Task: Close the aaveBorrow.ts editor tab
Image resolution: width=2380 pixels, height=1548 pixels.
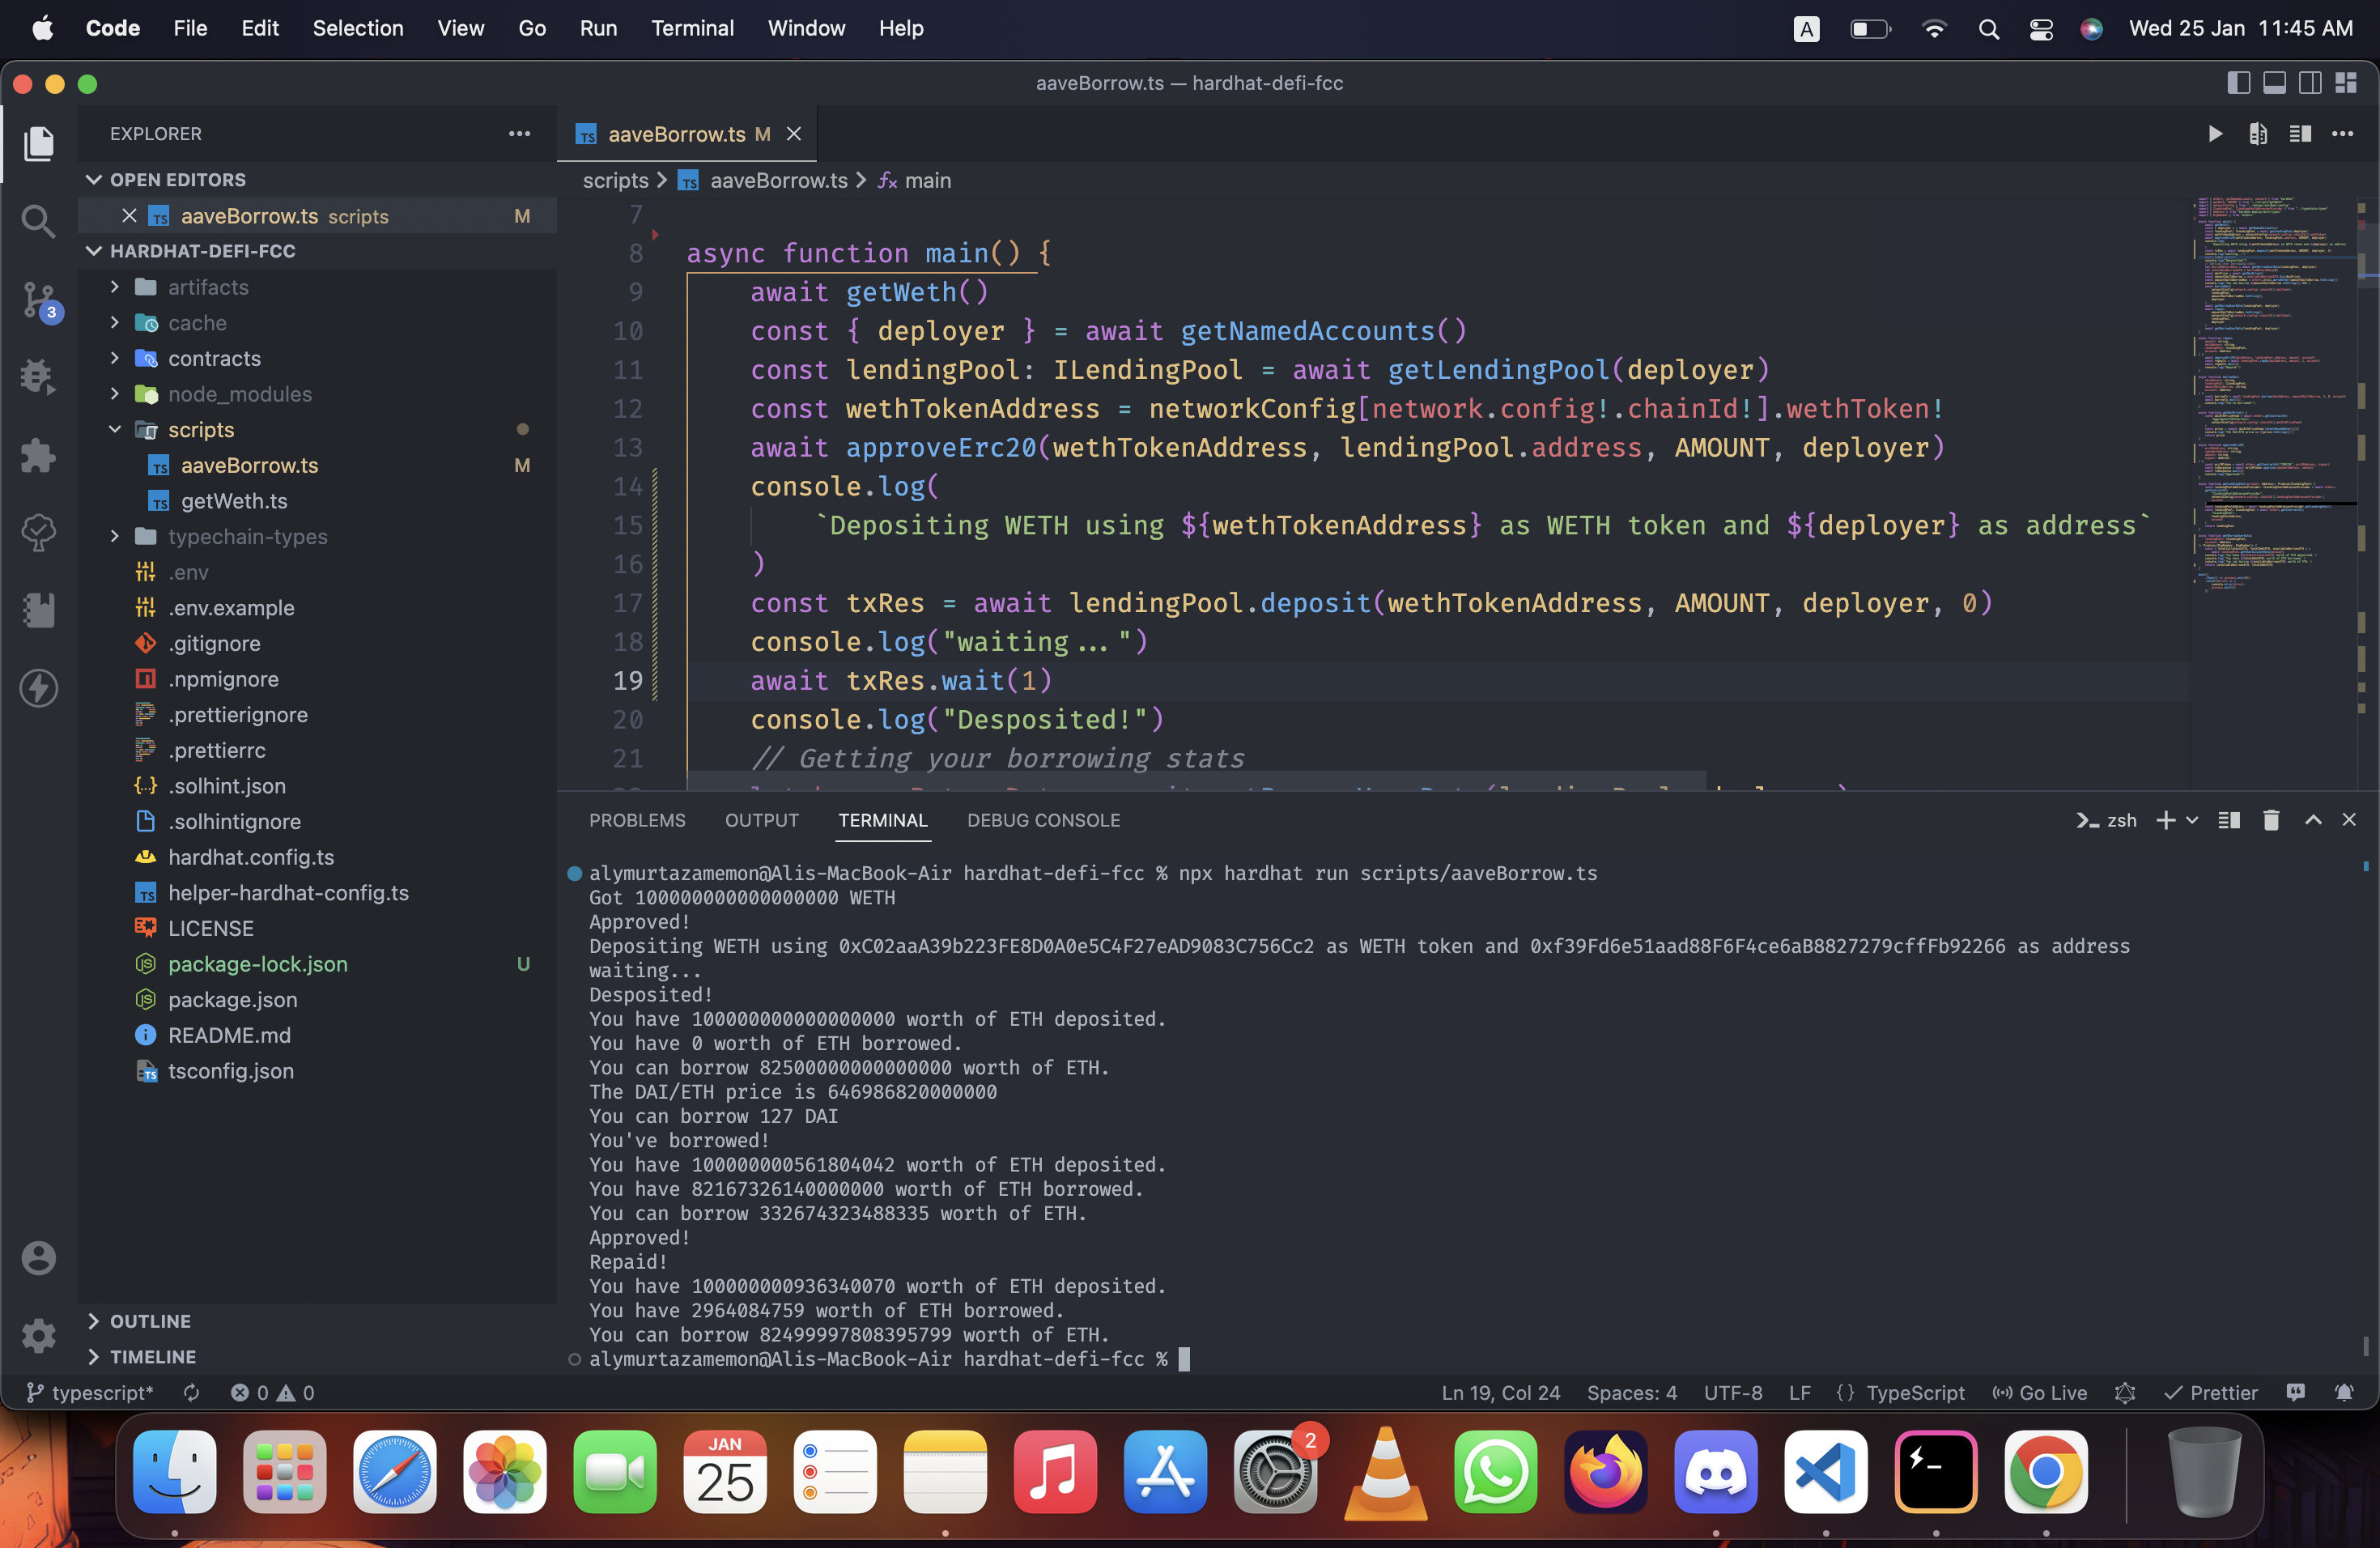Action: pyautogui.click(x=794, y=134)
